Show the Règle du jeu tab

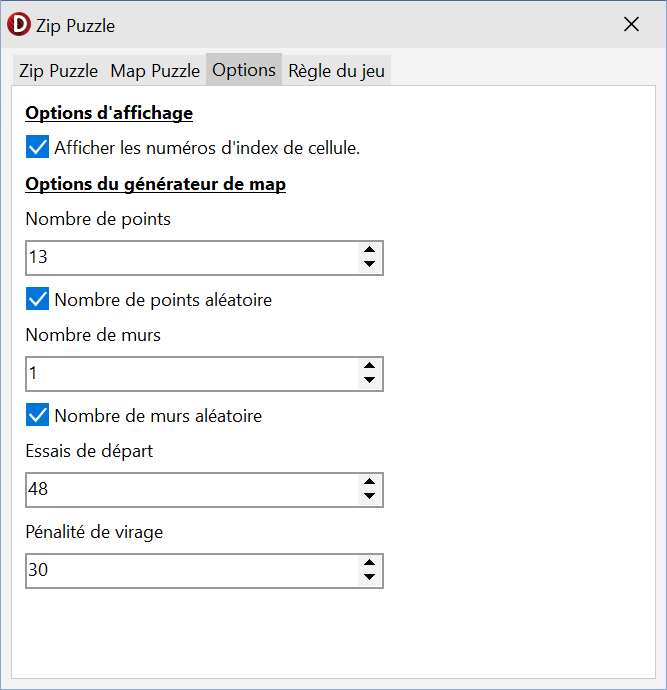pyautogui.click(x=336, y=71)
